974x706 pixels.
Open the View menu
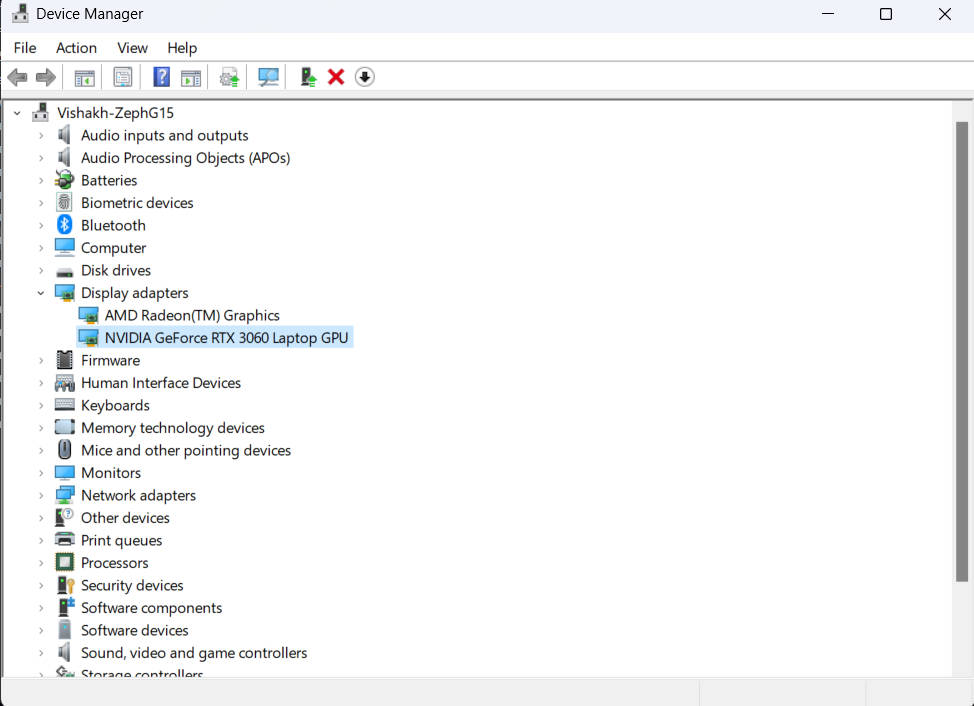pyautogui.click(x=132, y=47)
